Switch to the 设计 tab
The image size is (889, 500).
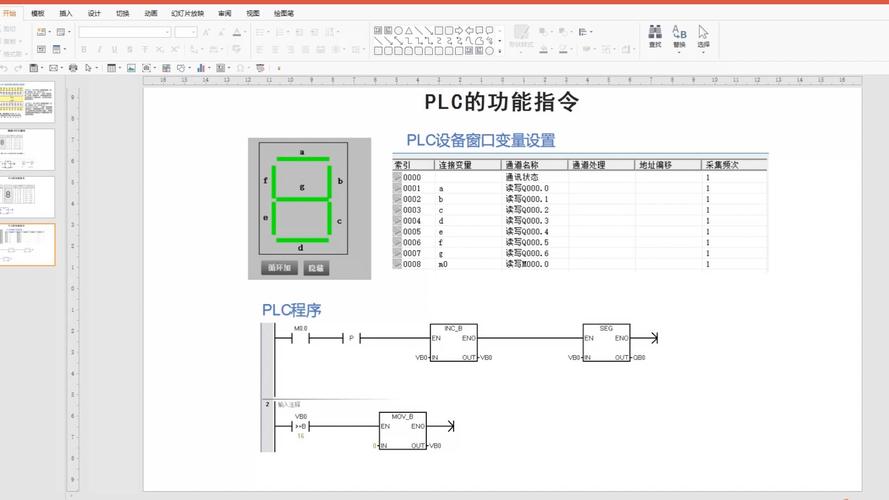[x=94, y=13]
